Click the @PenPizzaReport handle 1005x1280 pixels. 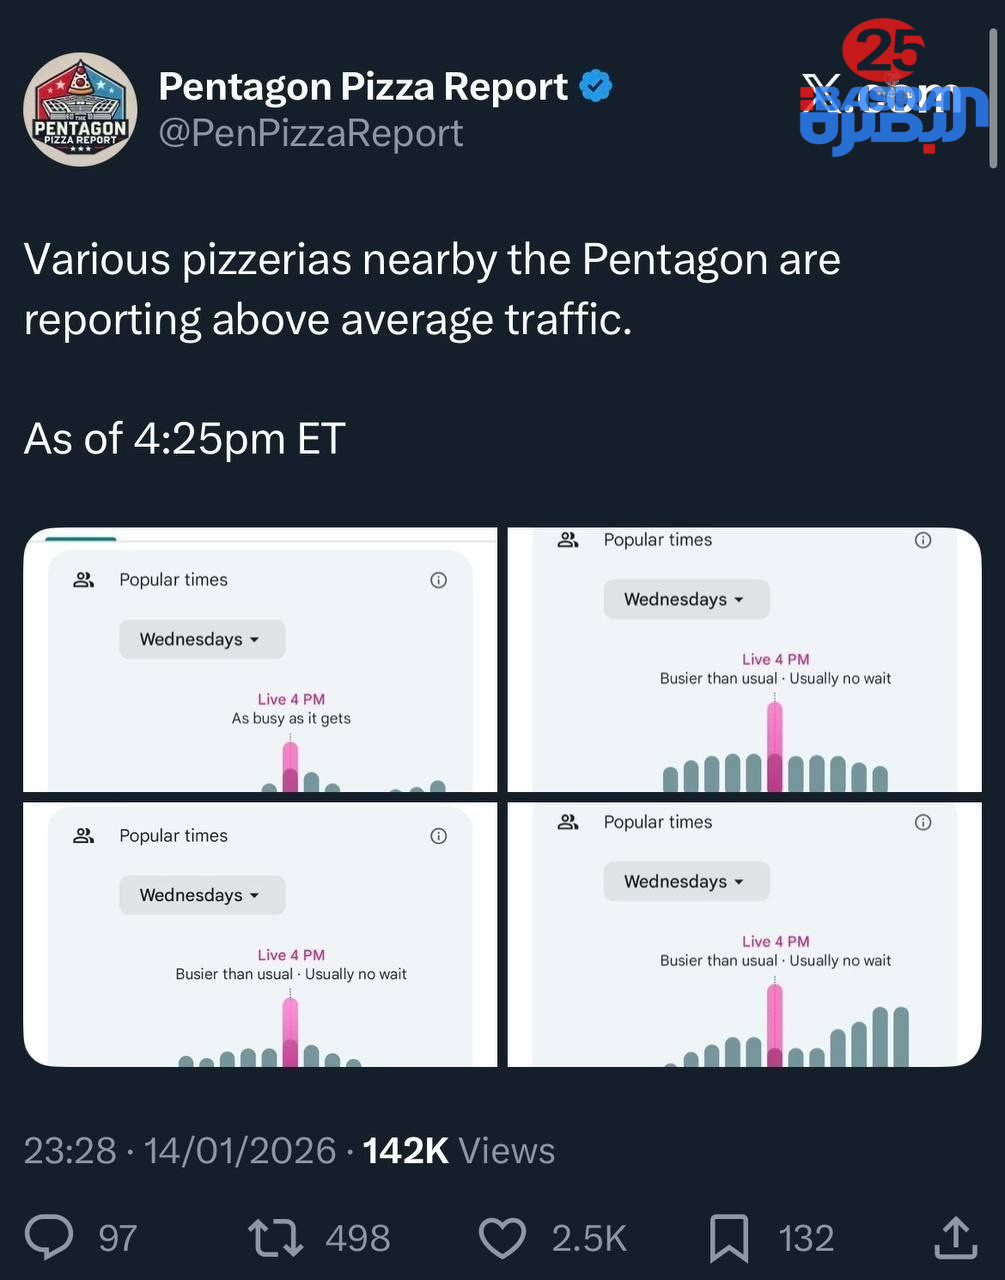pyautogui.click(x=311, y=133)
